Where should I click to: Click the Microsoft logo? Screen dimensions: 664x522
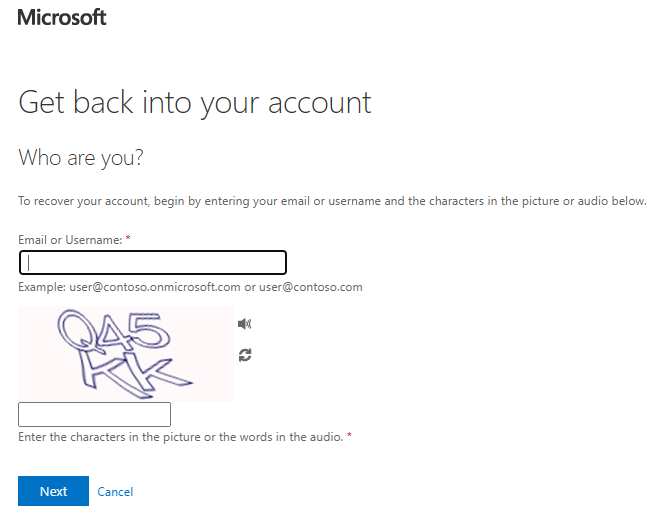(x=62, y=17)
